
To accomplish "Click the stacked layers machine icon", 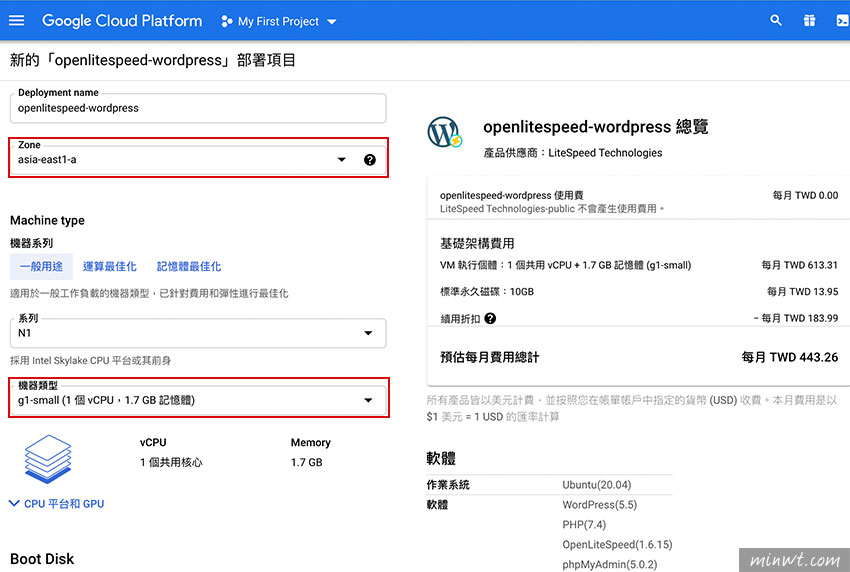I will tap(48, 459).
